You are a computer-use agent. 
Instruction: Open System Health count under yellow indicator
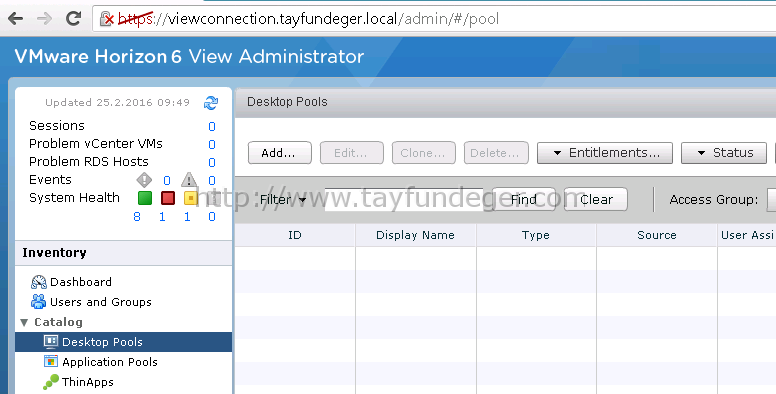(187, 217)
